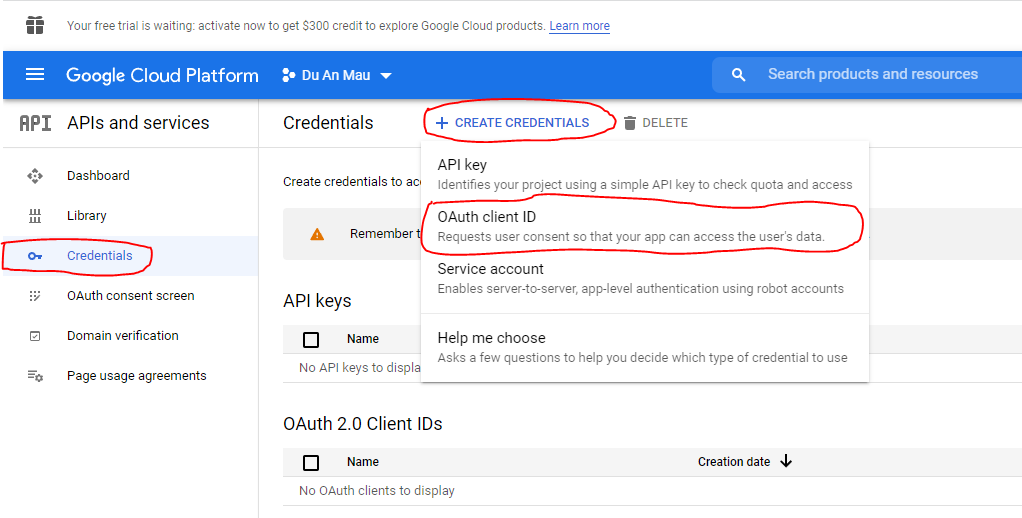Open the hamburger navigation menu

[35, 75]
